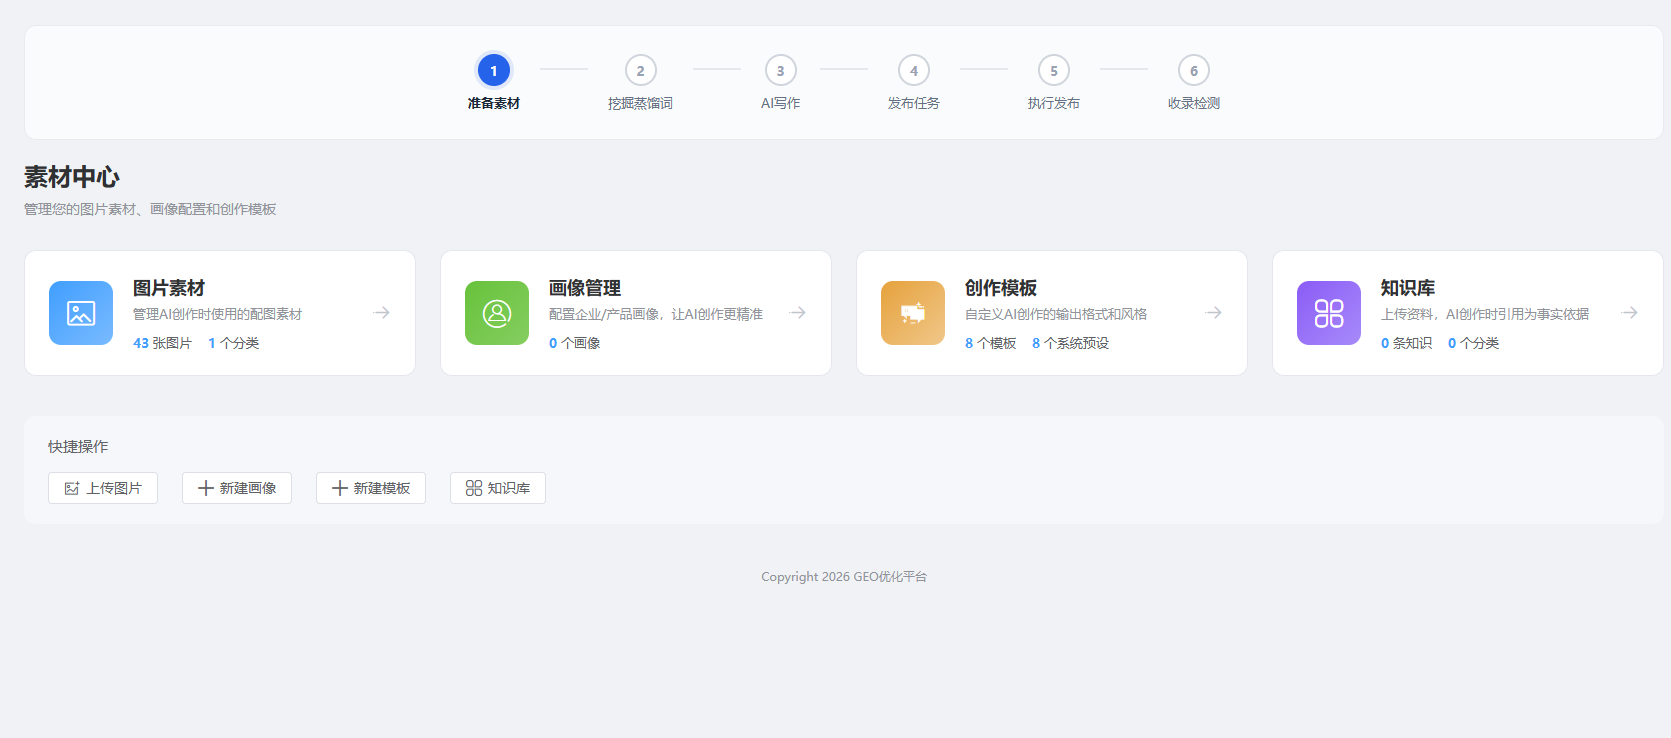This screenshot has width=1671, height=738.
Task: Go to the 挖掘蒸馏词 step label
Action: coord(641,103)
